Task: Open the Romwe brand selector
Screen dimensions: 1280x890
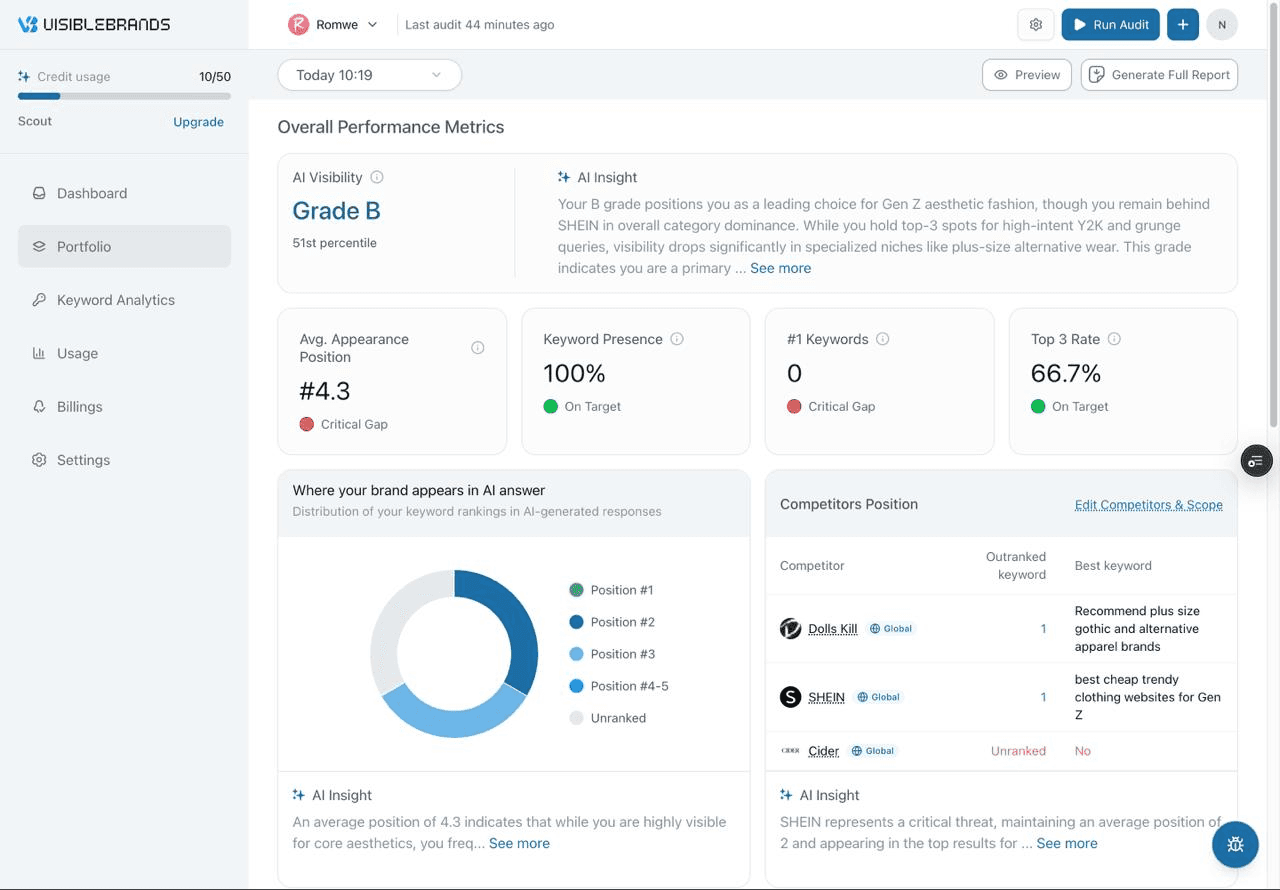Action: (333, 24)
